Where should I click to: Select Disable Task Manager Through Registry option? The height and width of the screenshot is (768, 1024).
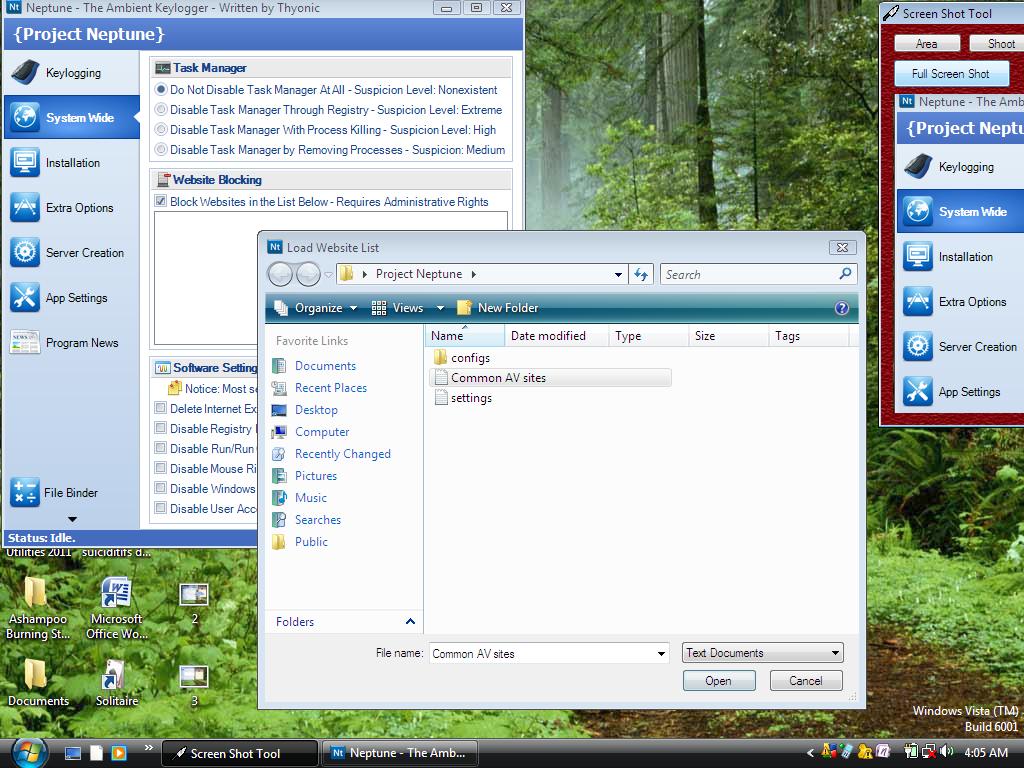(x=161, y=110)
